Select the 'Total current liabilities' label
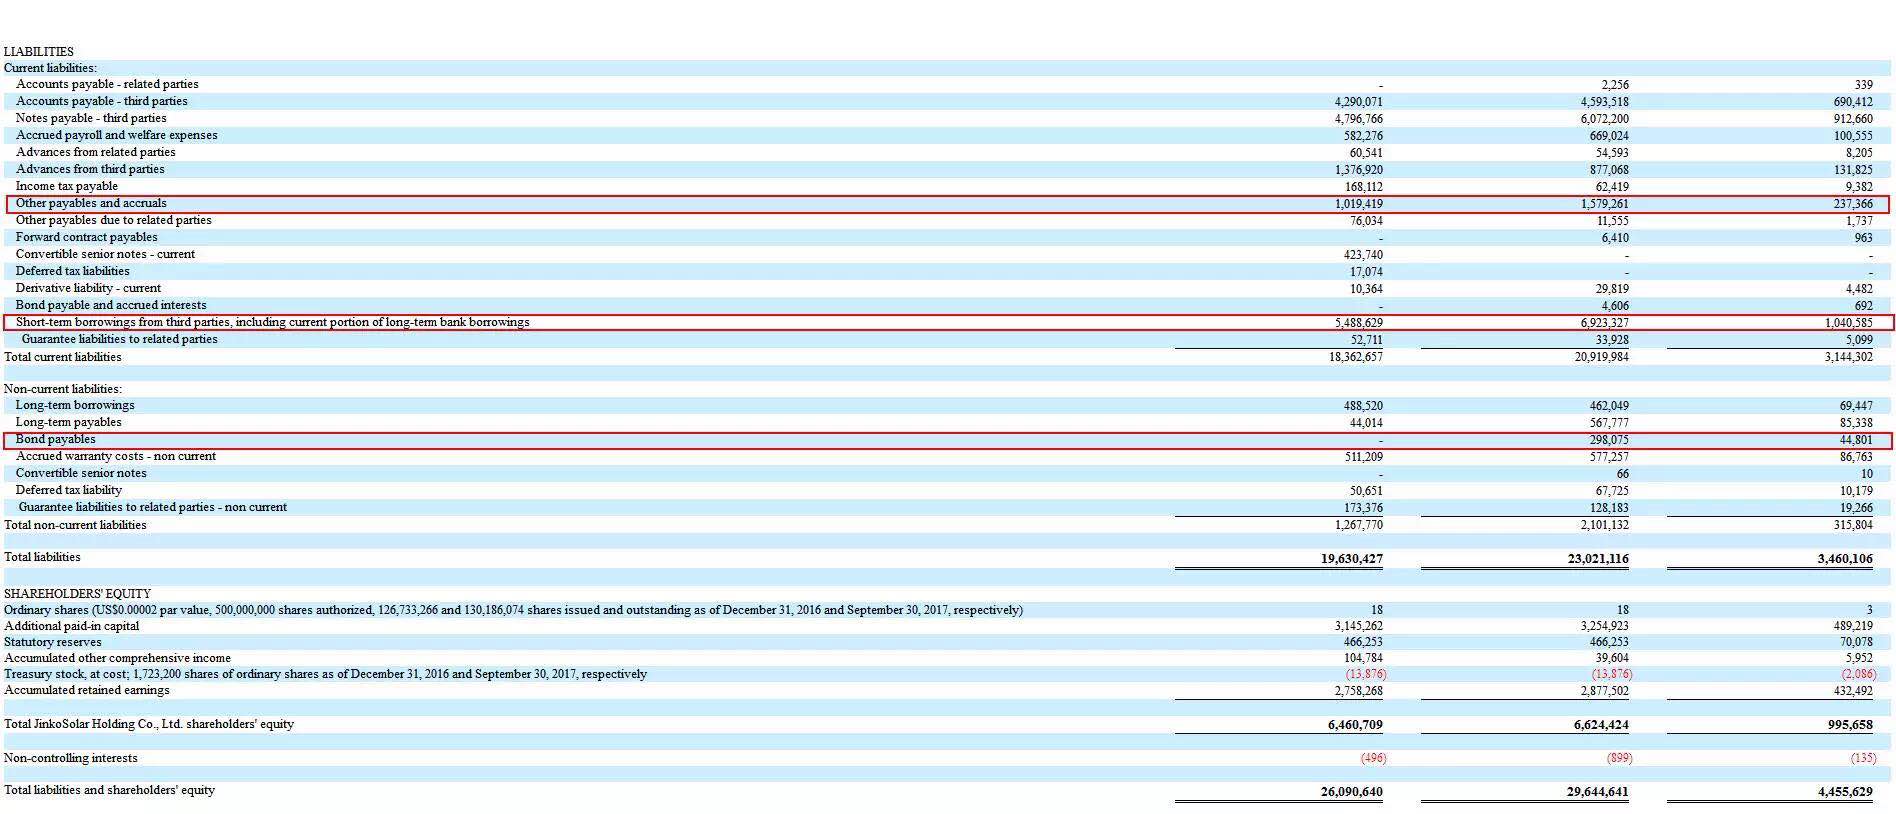1896x814 pixels. pyautogui.click(x=63, y=357)
